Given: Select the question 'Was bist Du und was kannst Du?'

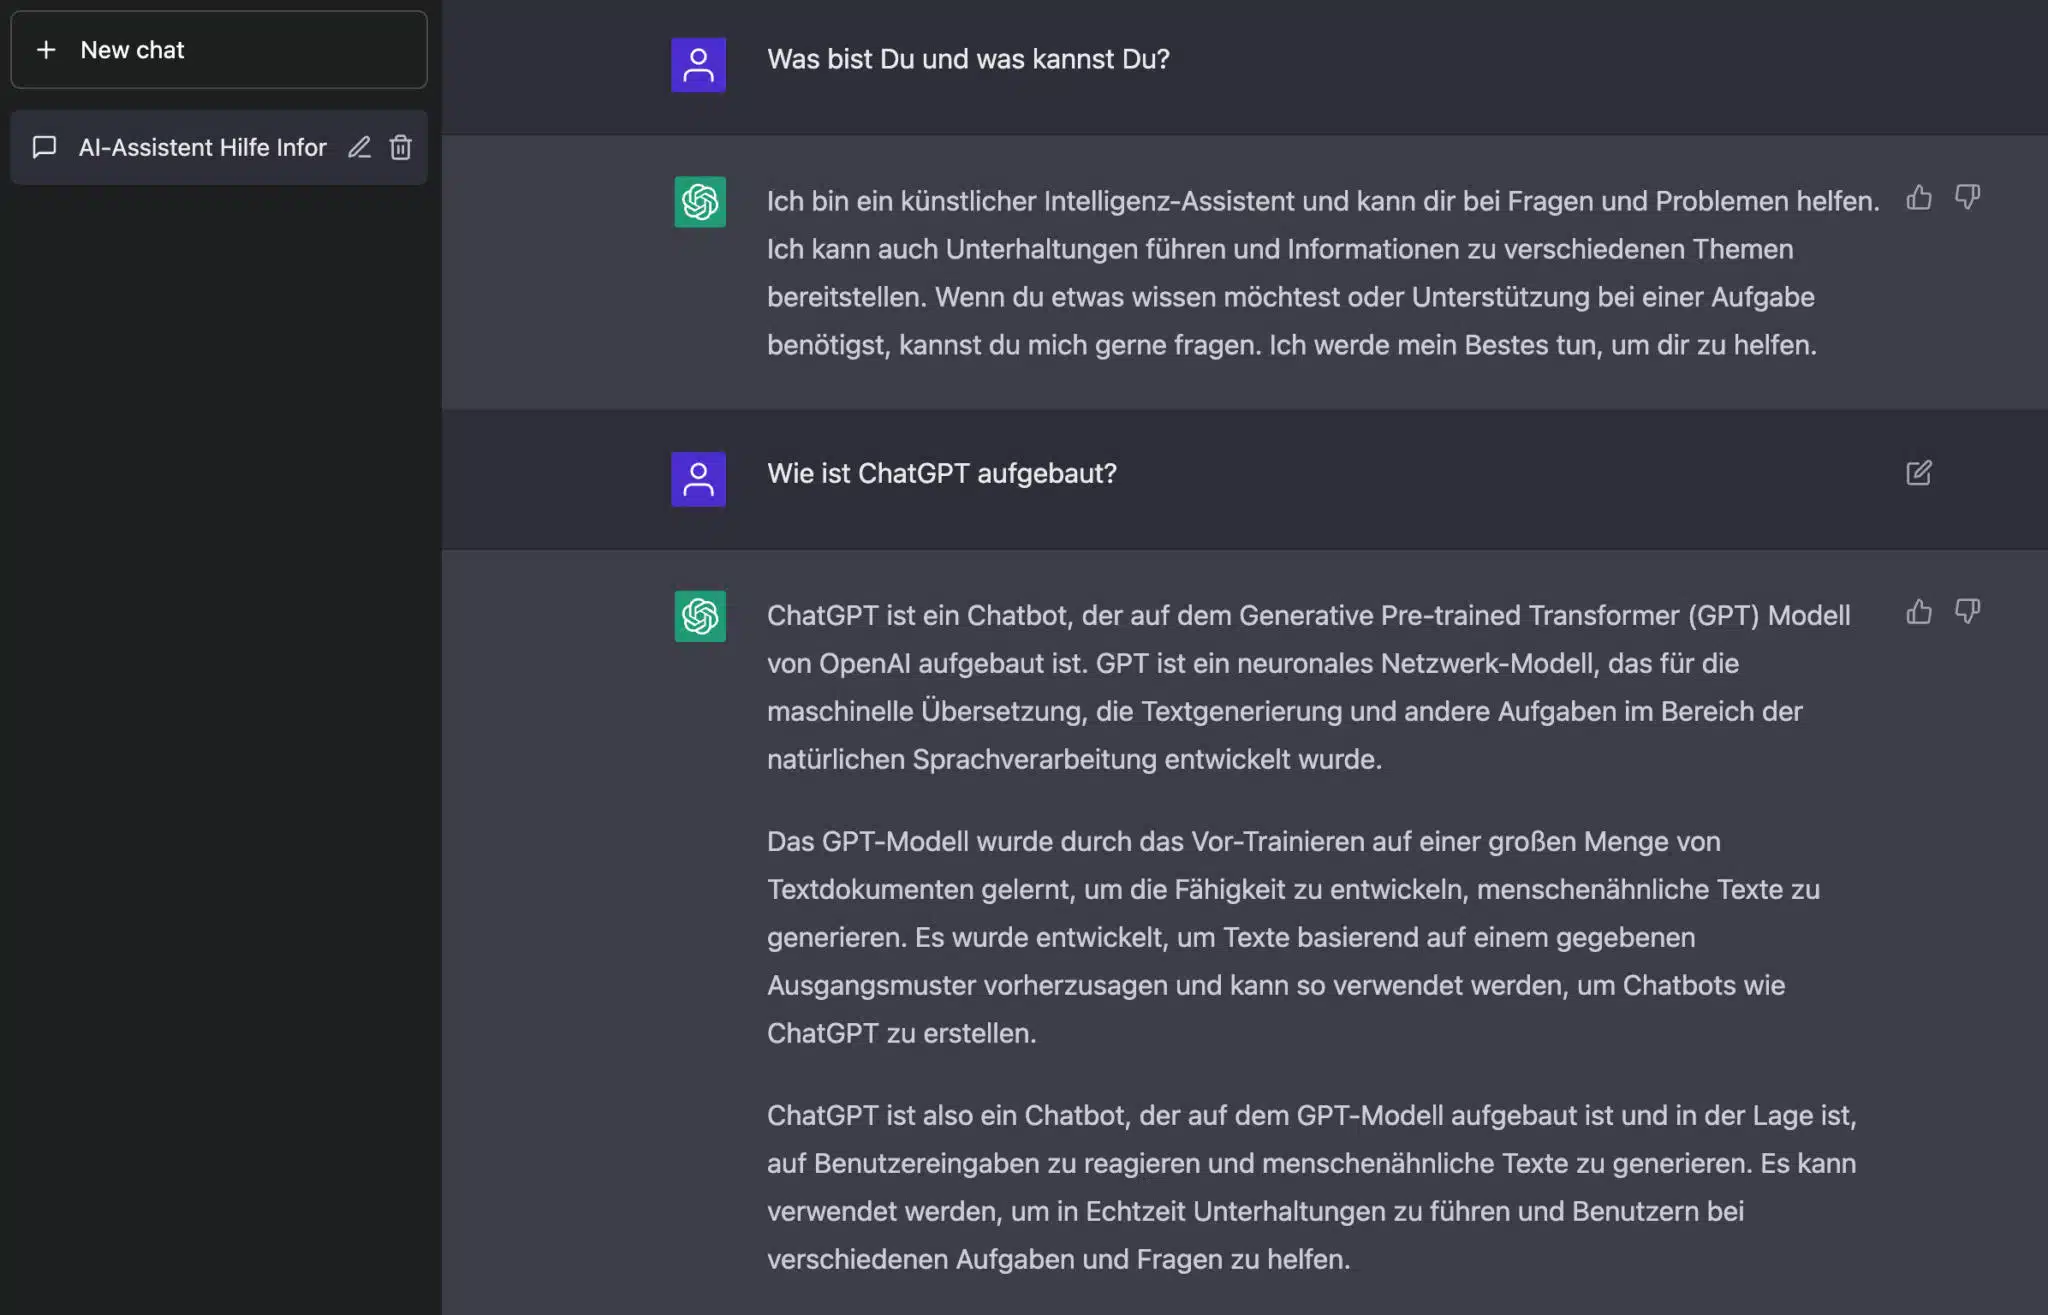Looking at the screenshot, I should point(968,59).
